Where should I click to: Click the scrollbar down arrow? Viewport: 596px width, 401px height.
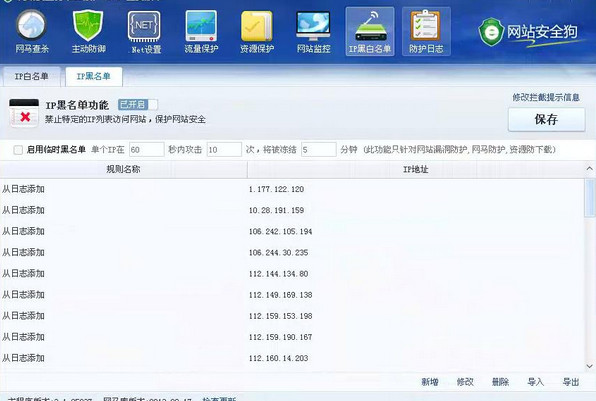590,366
